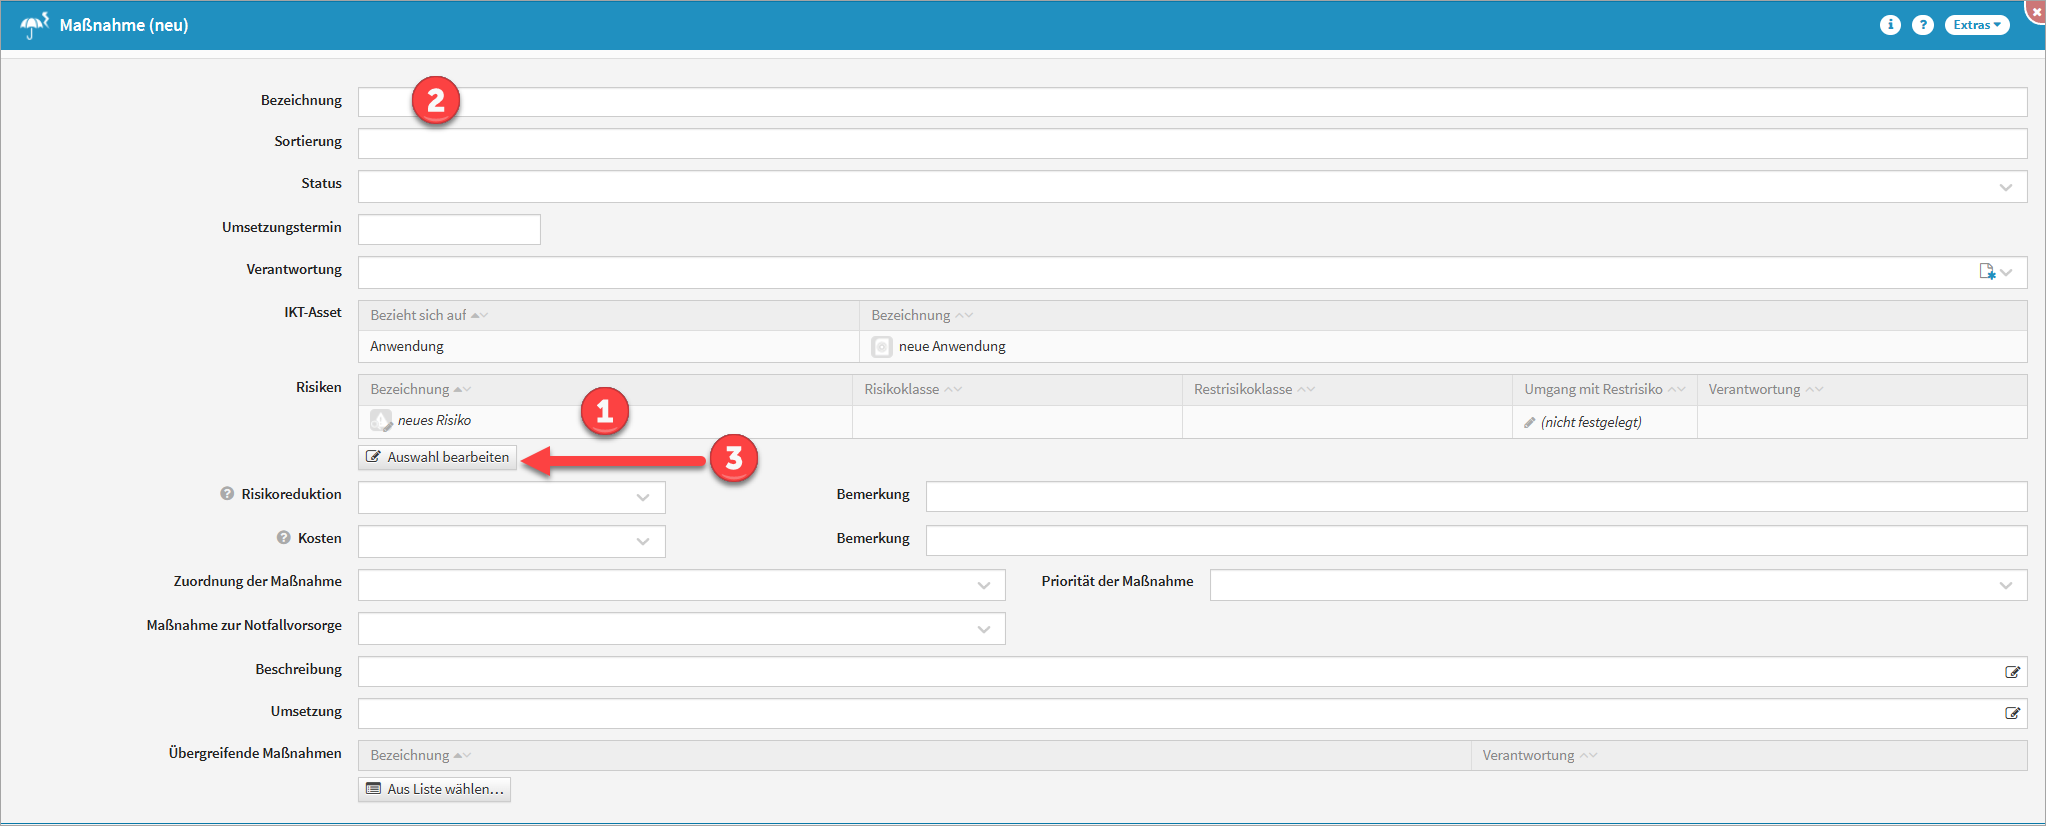Click help icon next to Kosten

point(284,538)
